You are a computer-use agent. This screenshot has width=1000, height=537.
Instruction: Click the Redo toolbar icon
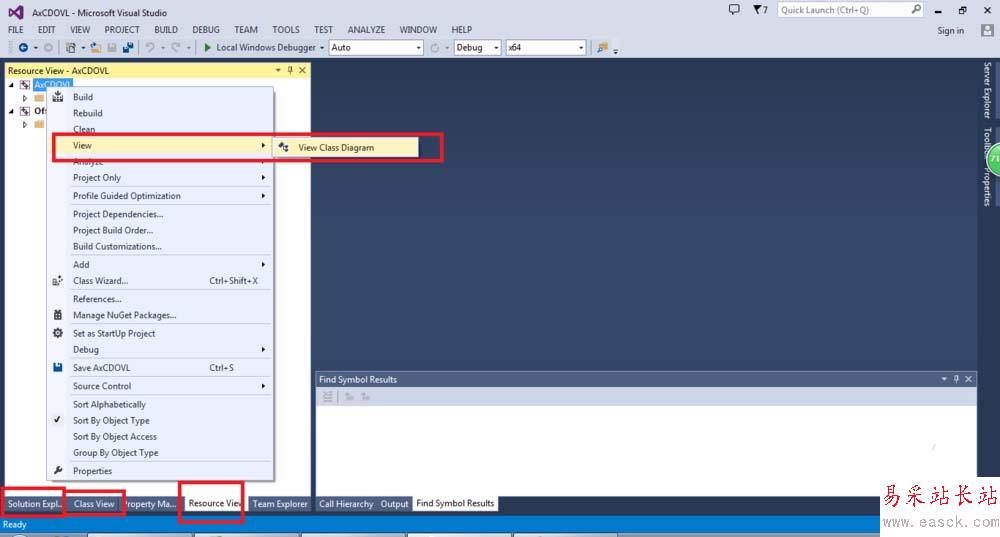[x=175, y=48]
